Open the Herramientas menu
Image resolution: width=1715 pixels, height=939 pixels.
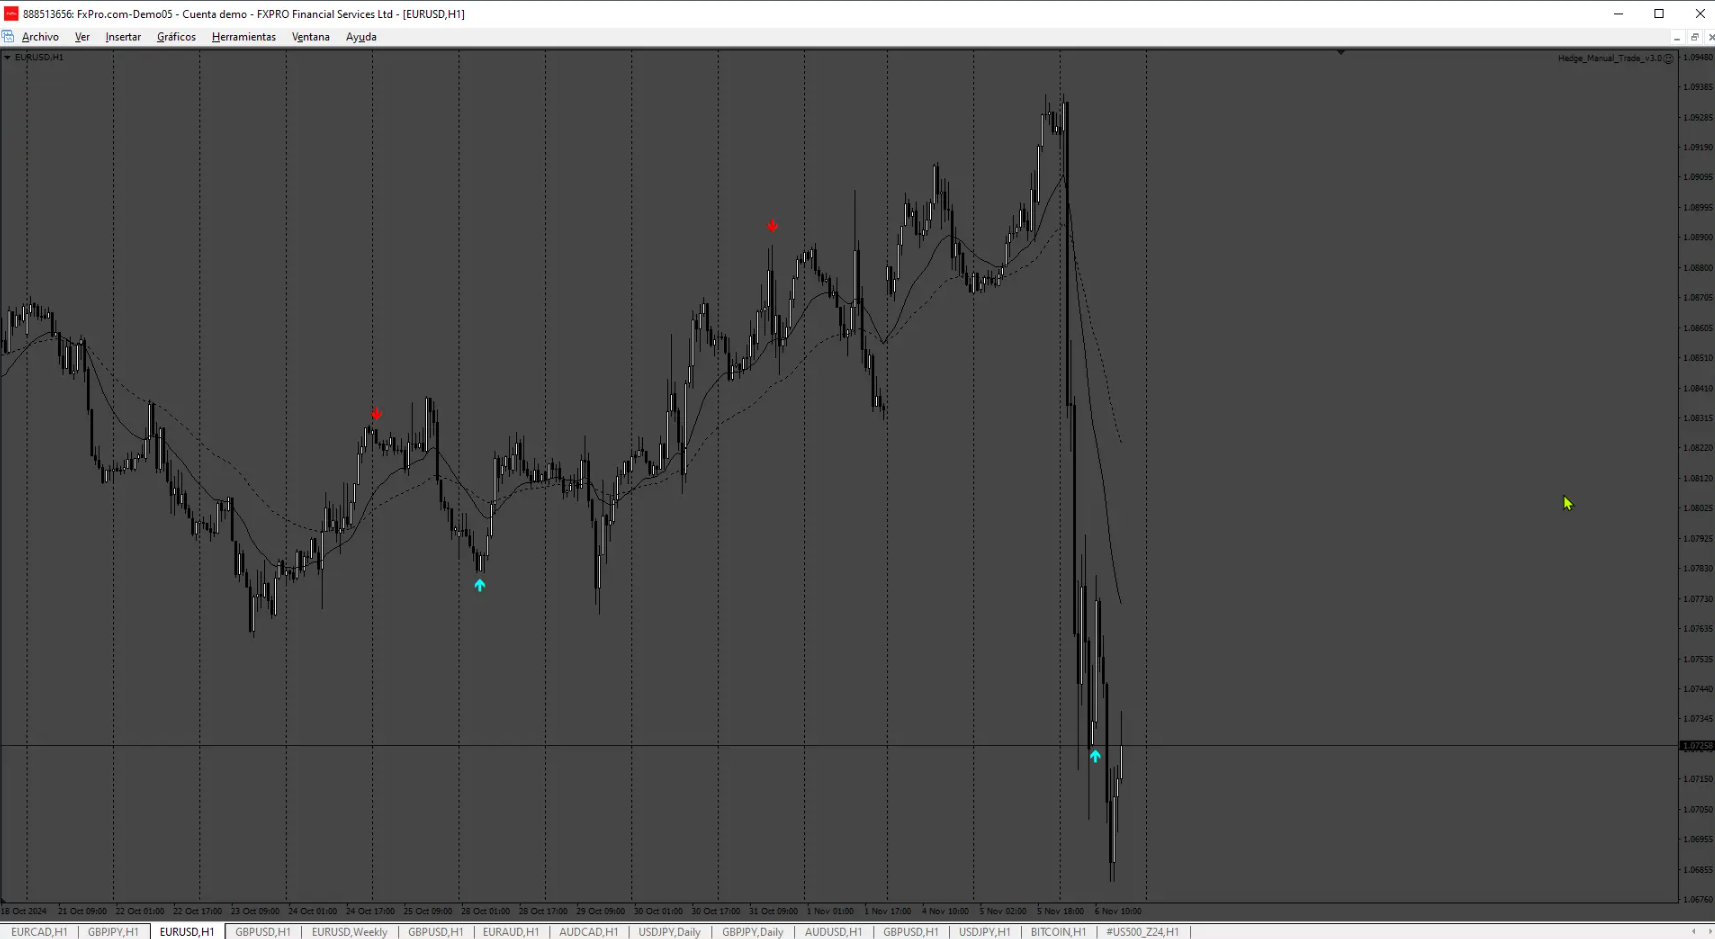[244, 37]
